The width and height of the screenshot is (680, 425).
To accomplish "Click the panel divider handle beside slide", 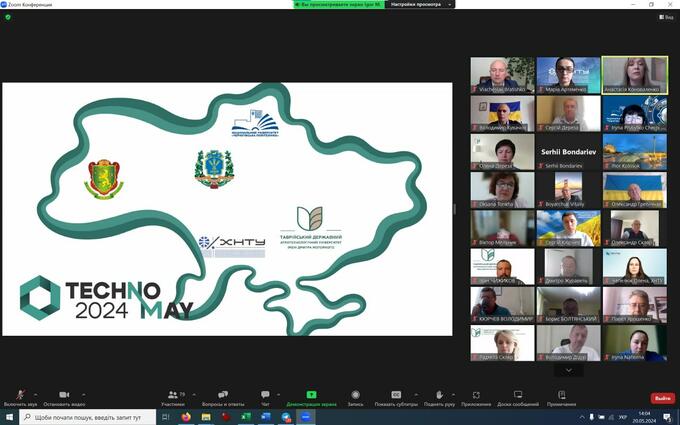I will 454,209.
